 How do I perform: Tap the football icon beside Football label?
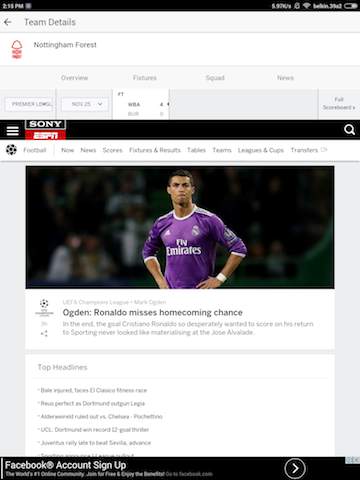point(11,150)
